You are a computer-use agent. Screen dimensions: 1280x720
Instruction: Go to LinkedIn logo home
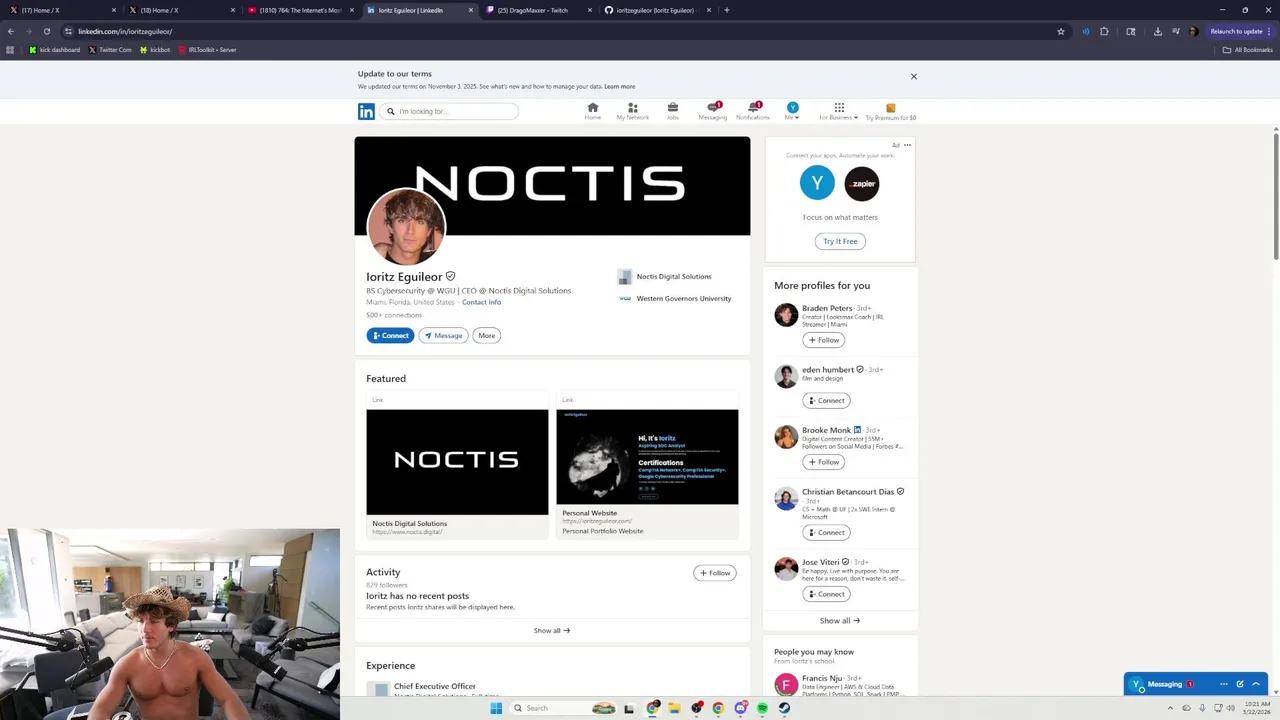tap(366, 111)
